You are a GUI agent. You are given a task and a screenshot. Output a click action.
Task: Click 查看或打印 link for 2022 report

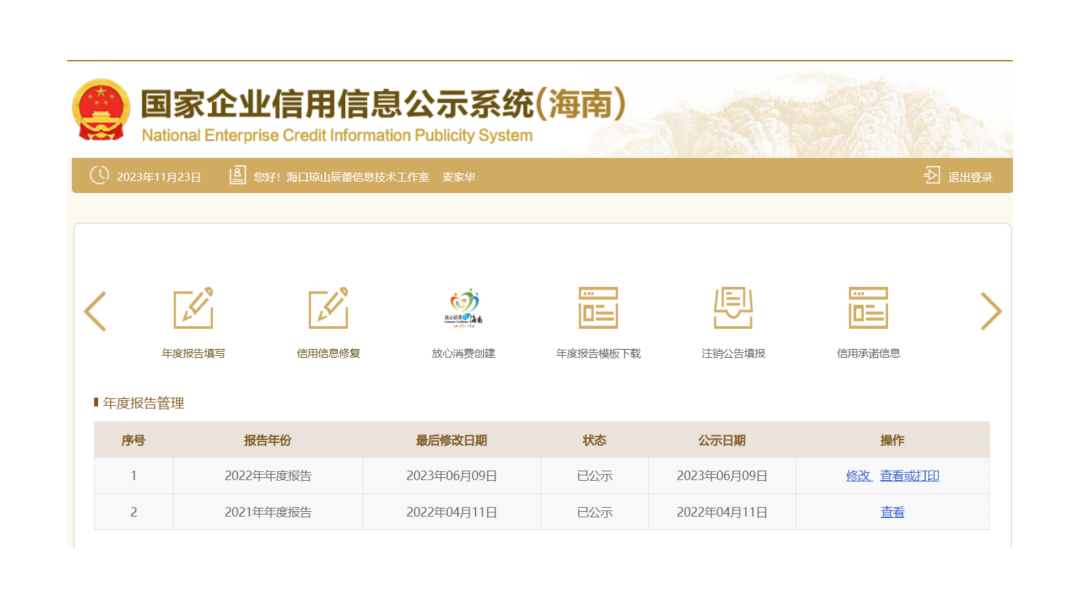(909, 476)
